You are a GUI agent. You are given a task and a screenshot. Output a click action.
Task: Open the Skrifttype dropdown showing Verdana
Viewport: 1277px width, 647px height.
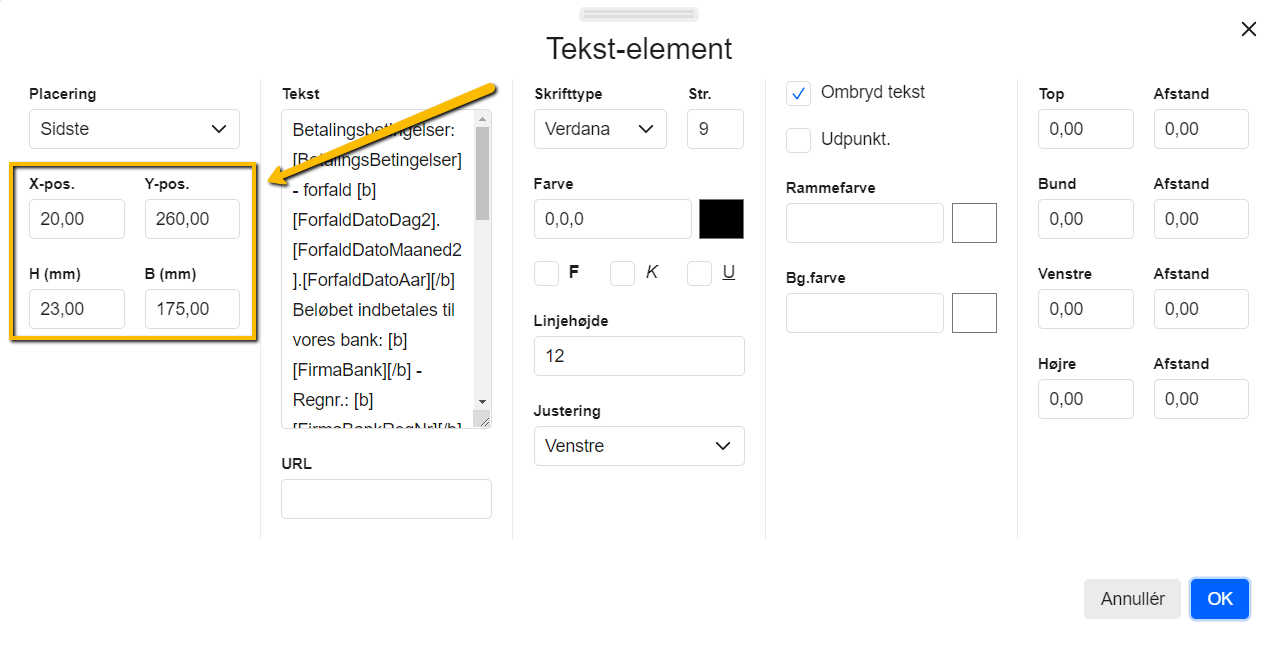tap(600, 129)
